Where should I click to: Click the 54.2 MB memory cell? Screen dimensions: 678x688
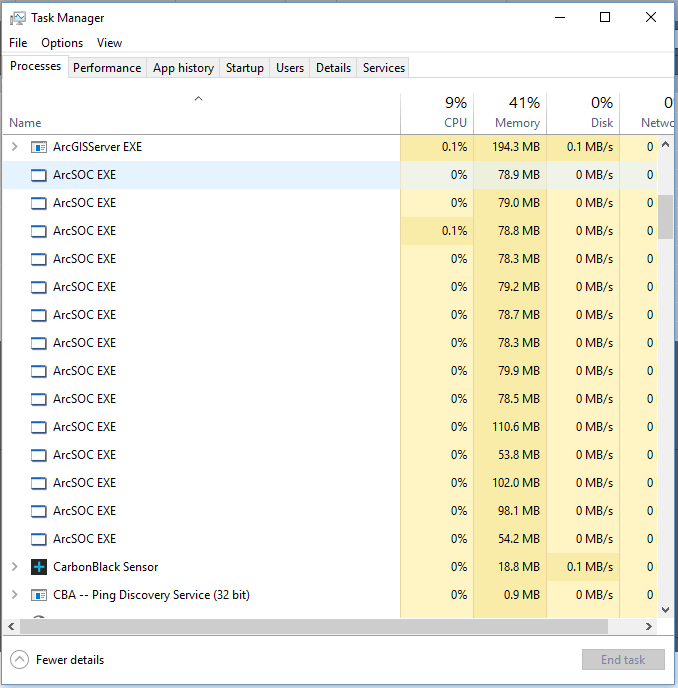[510, 539]
